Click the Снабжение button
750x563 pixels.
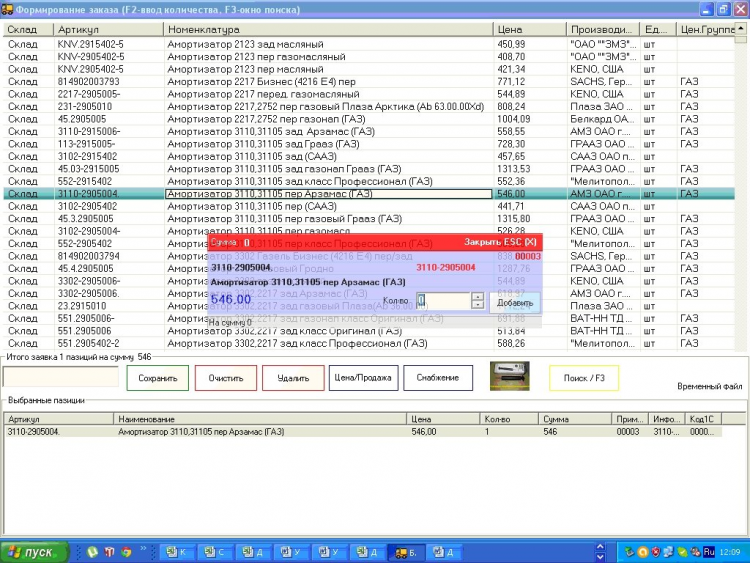pos(438,378)
